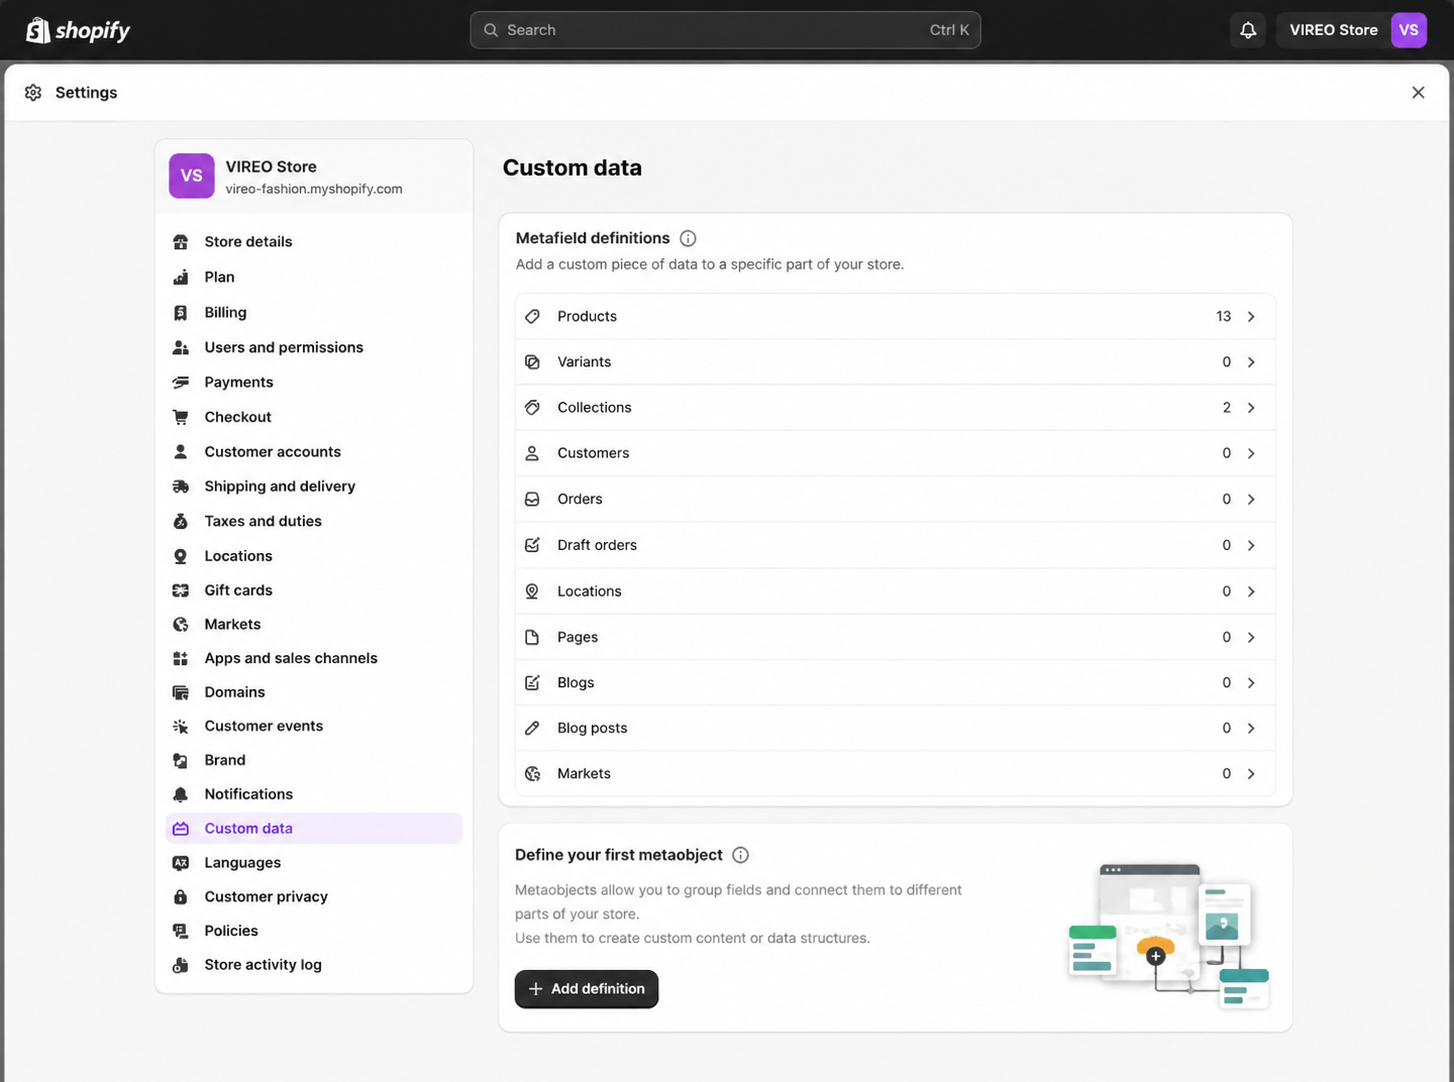Click the Variants layers icon
The width and height of the screenshot is (1454, 1082).
(532, 362)
